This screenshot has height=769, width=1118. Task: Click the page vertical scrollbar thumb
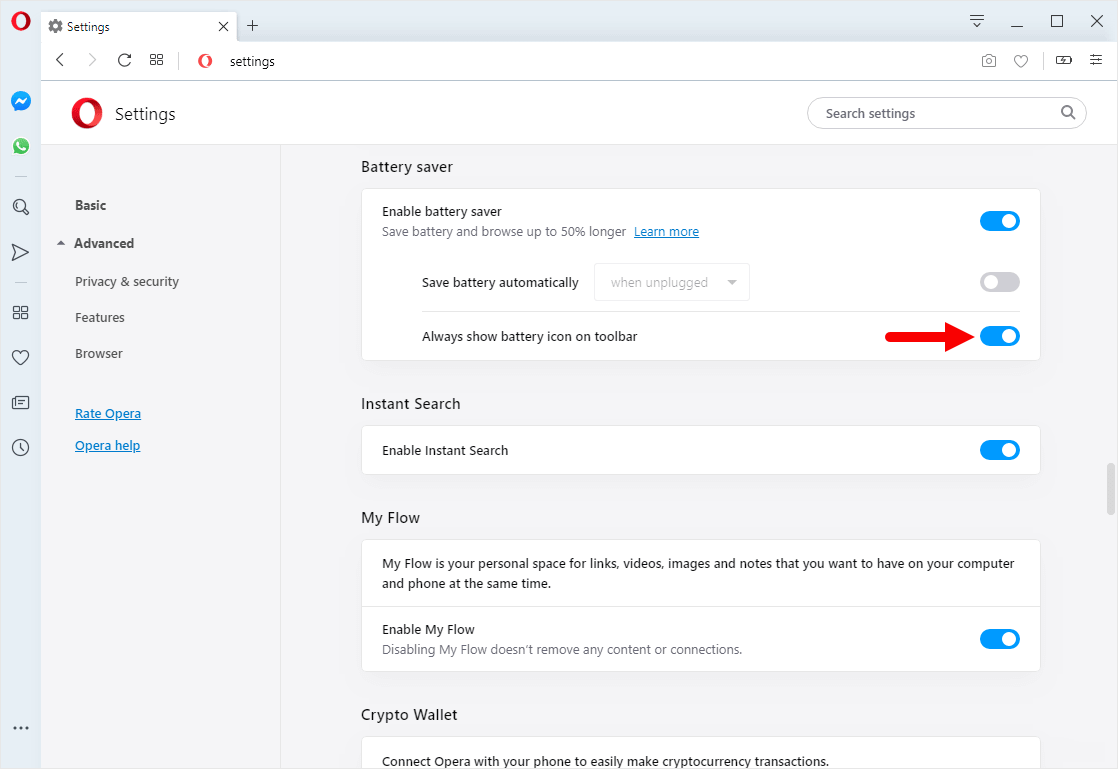(x=1110, y=489)
